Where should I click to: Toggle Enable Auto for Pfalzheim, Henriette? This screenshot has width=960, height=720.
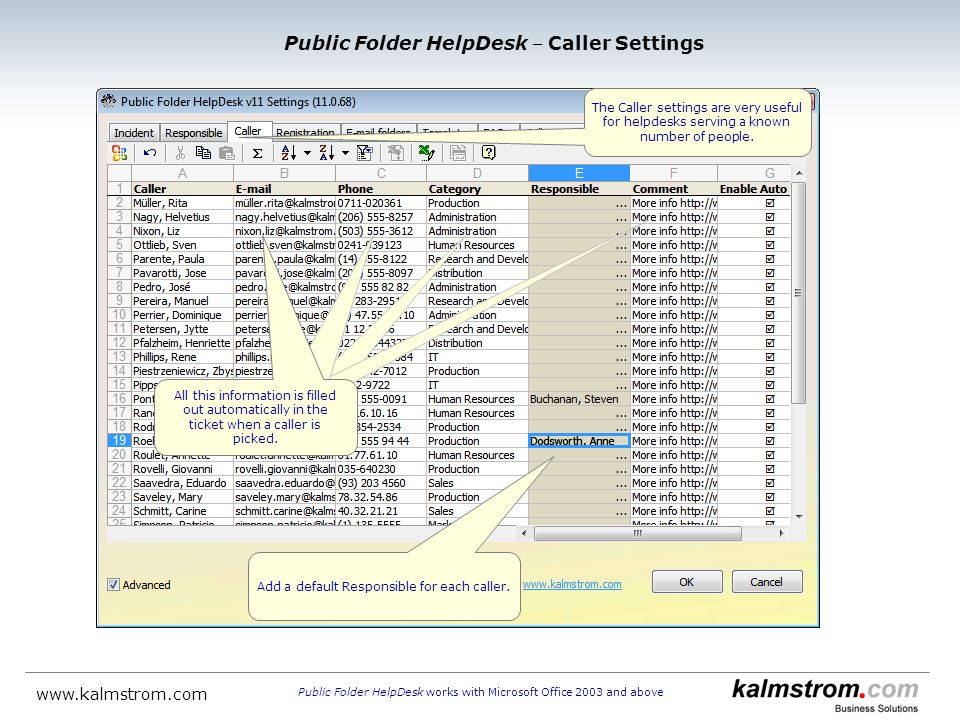coord(770,343)
